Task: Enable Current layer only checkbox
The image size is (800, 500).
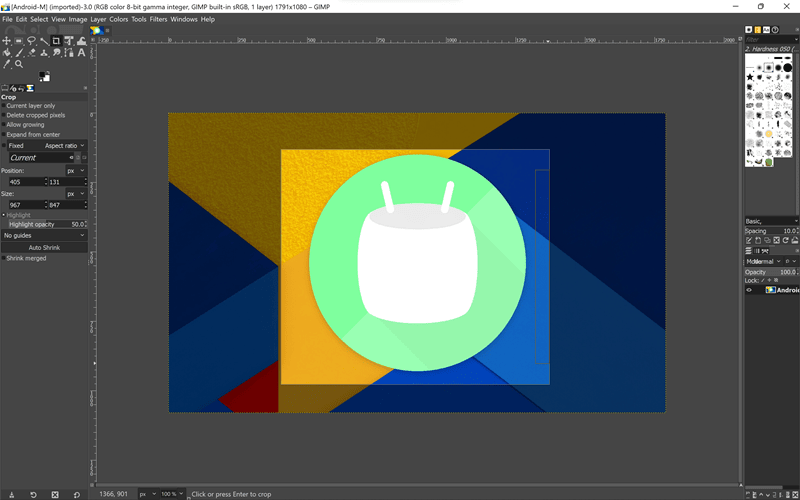Action: click(4, 106)
